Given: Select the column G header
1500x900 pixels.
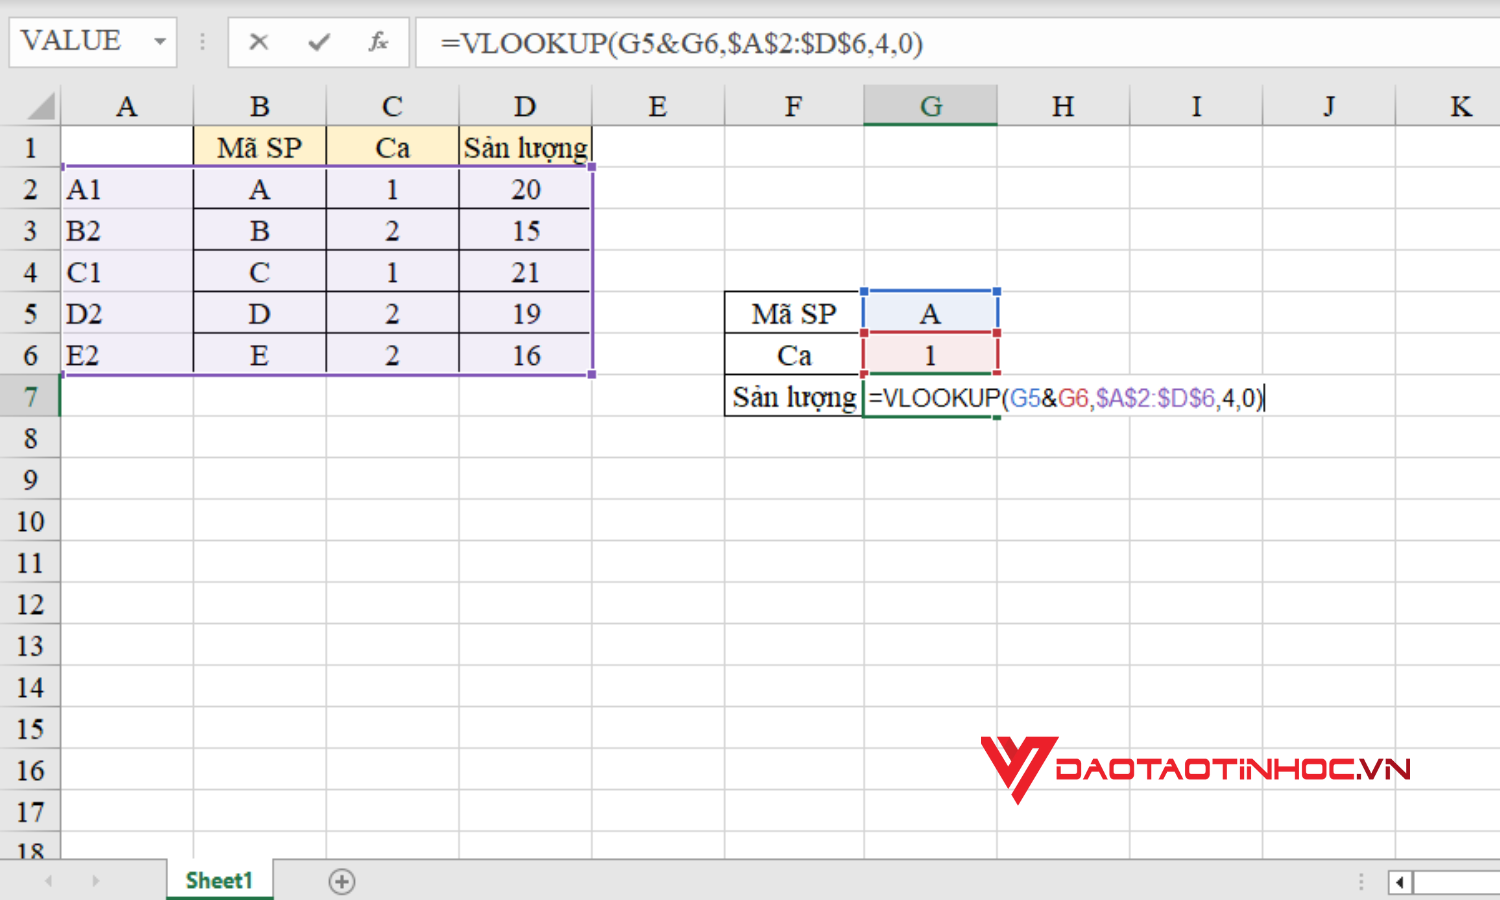Looking at the screenshot, I should [x=930, y=105].
